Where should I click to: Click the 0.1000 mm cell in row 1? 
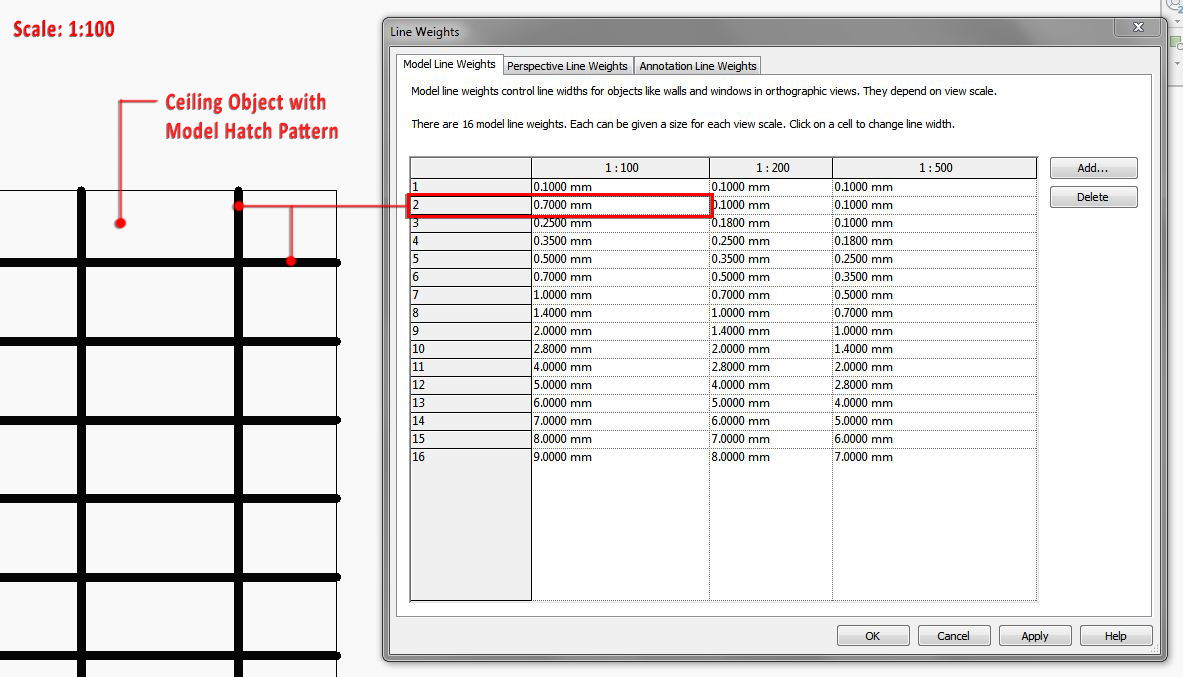point(620,186)
